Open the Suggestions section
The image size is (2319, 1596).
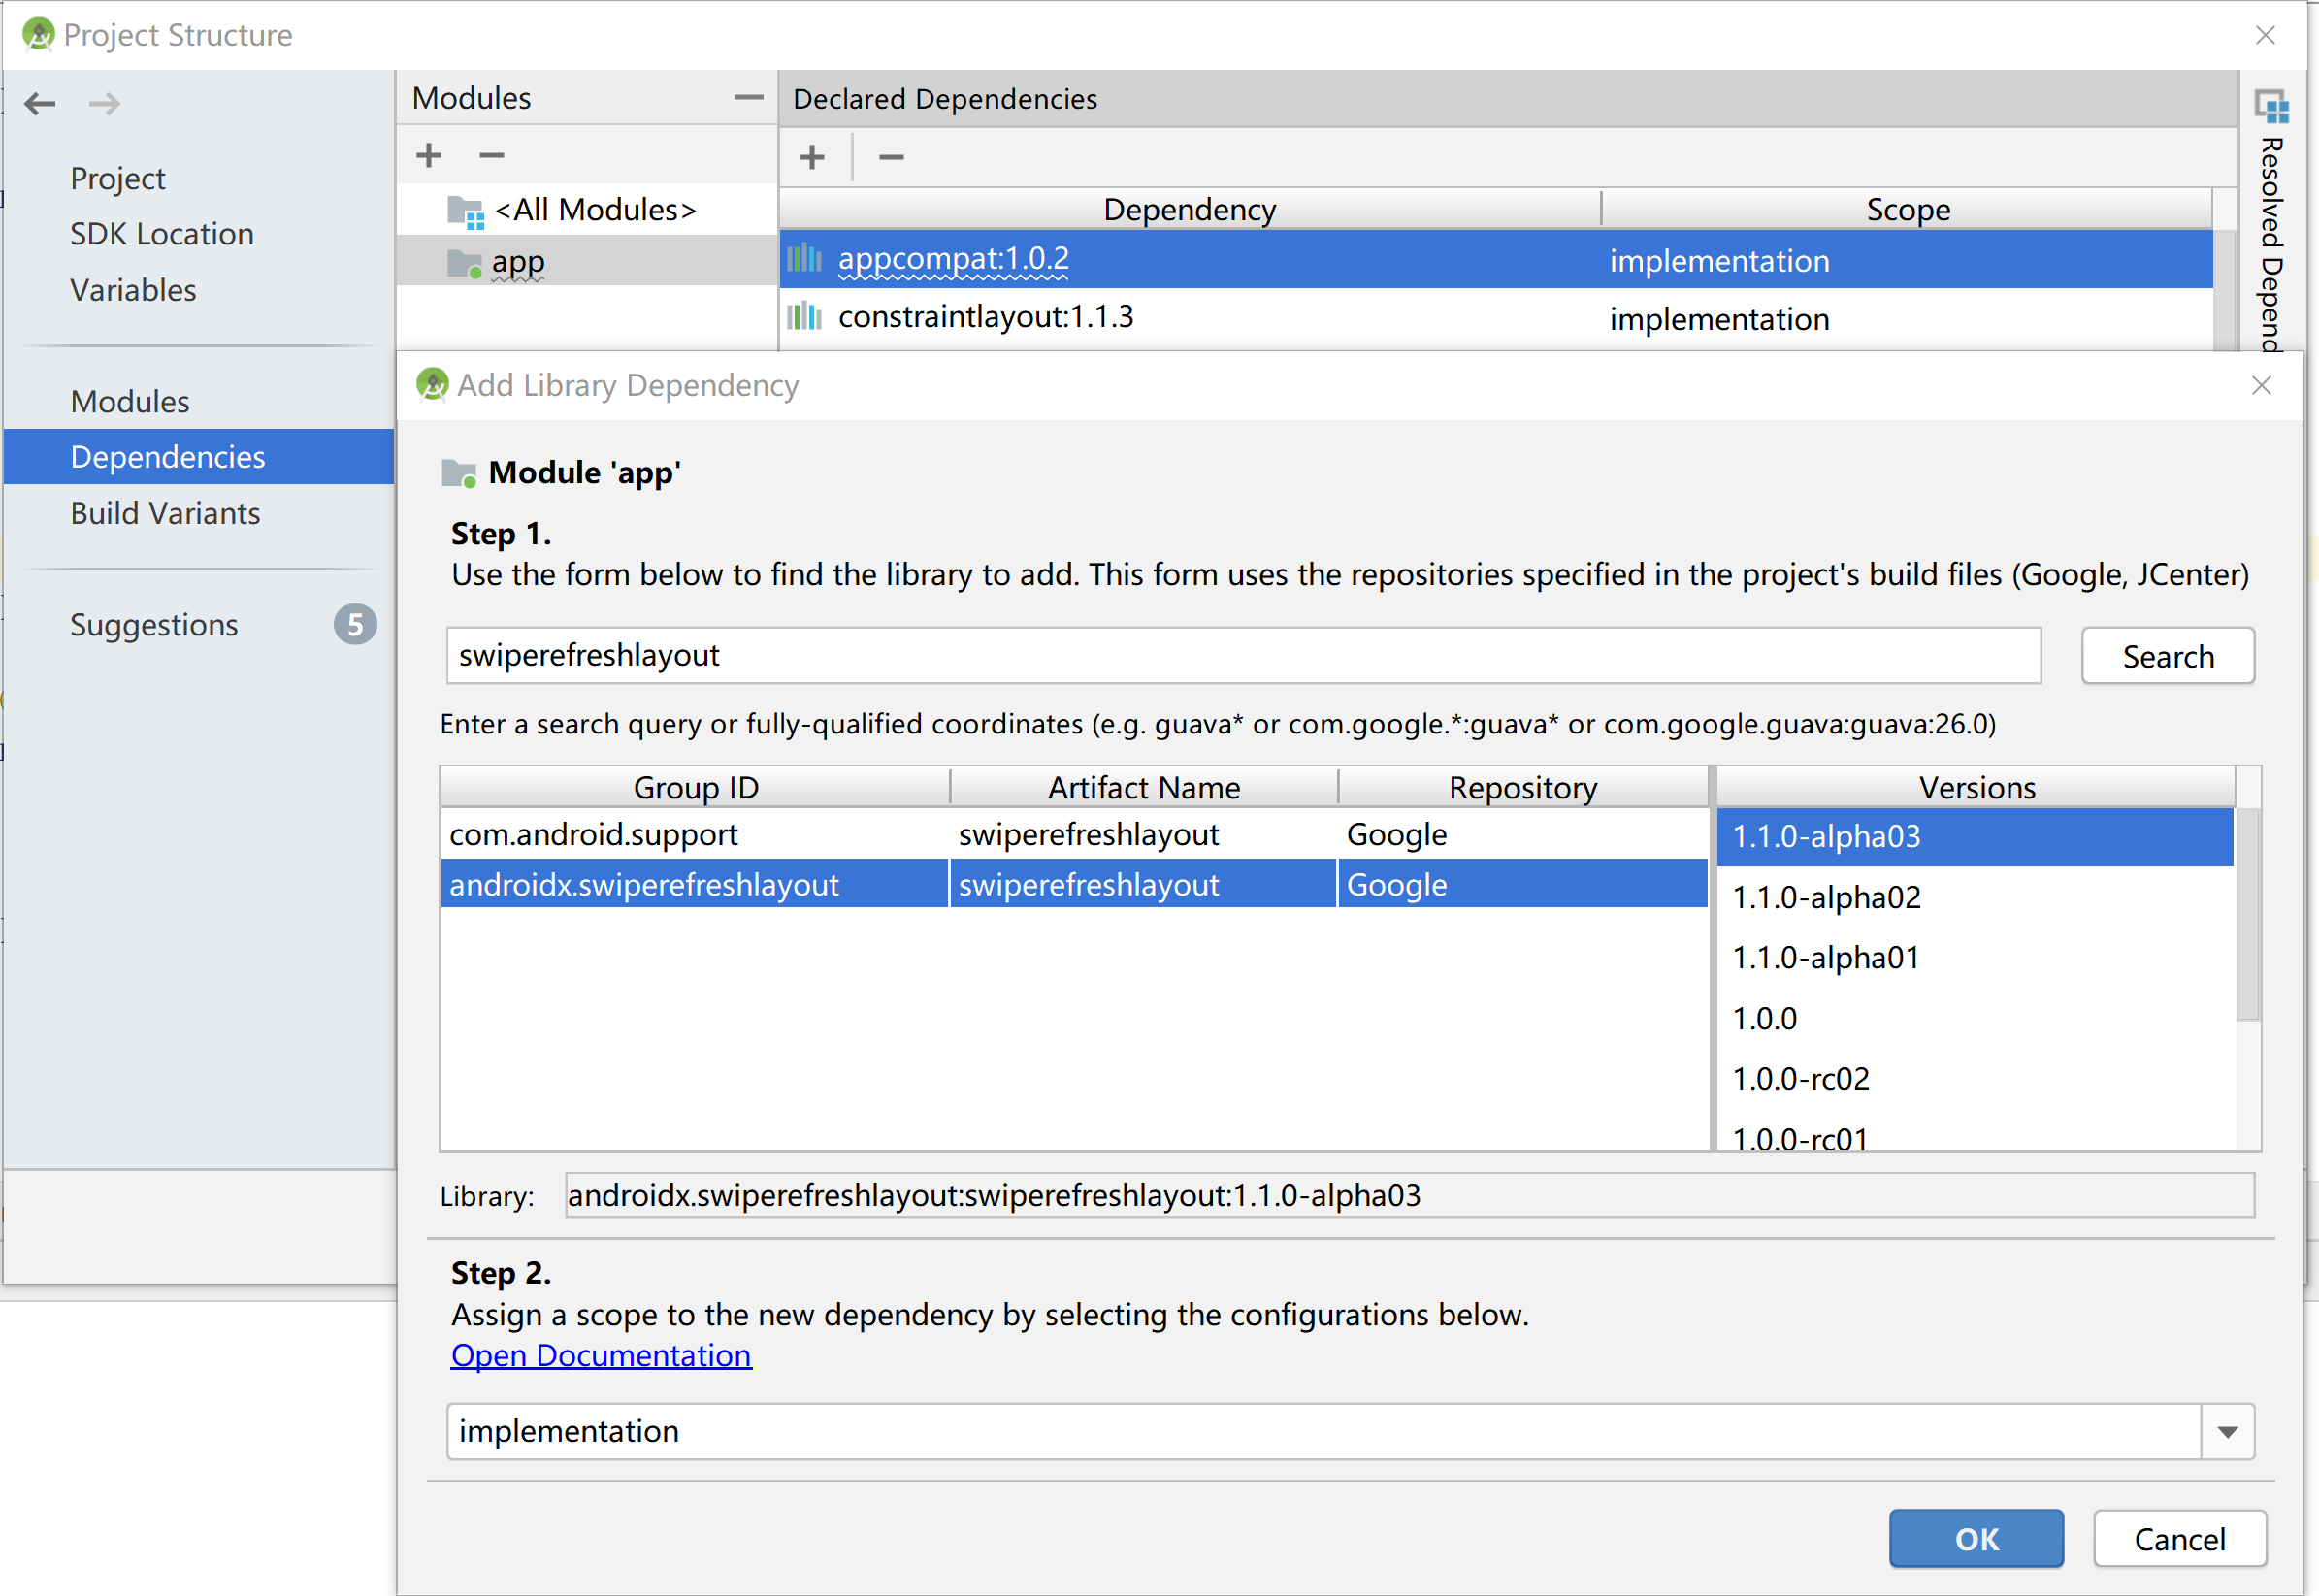point(154,625)
